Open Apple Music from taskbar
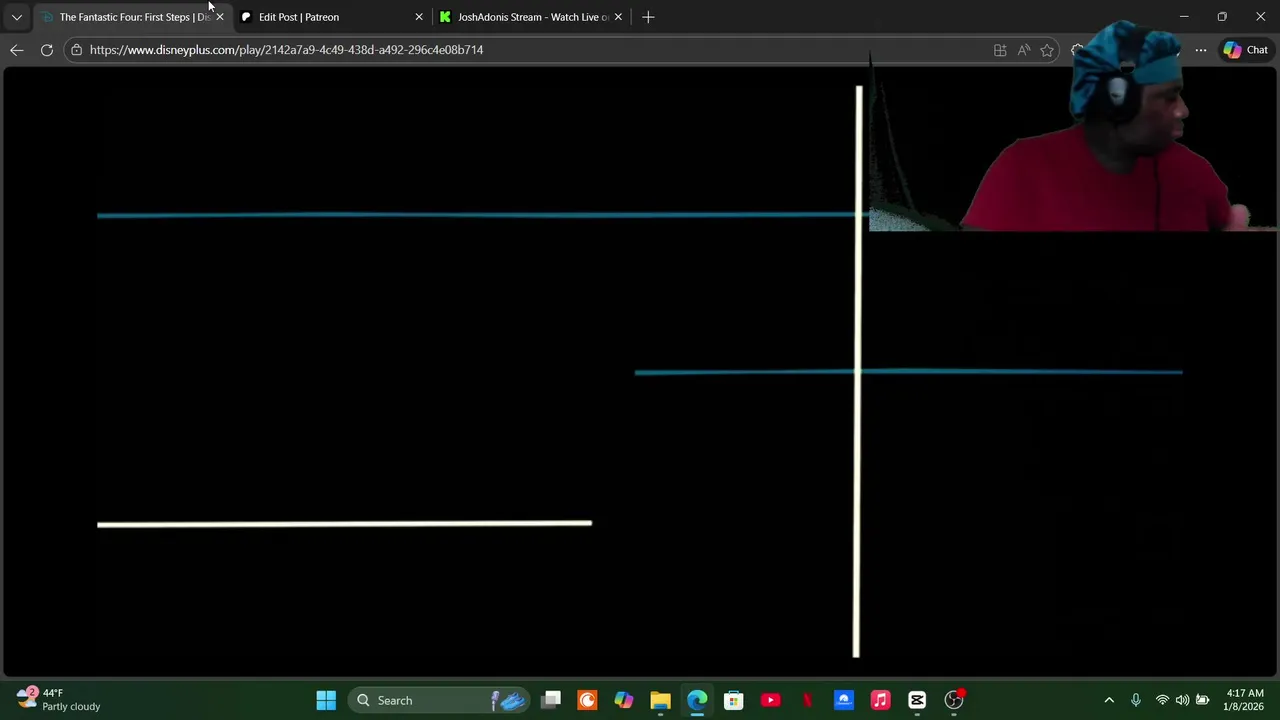This screenshot has width=1280, height=720. (880, 700)
